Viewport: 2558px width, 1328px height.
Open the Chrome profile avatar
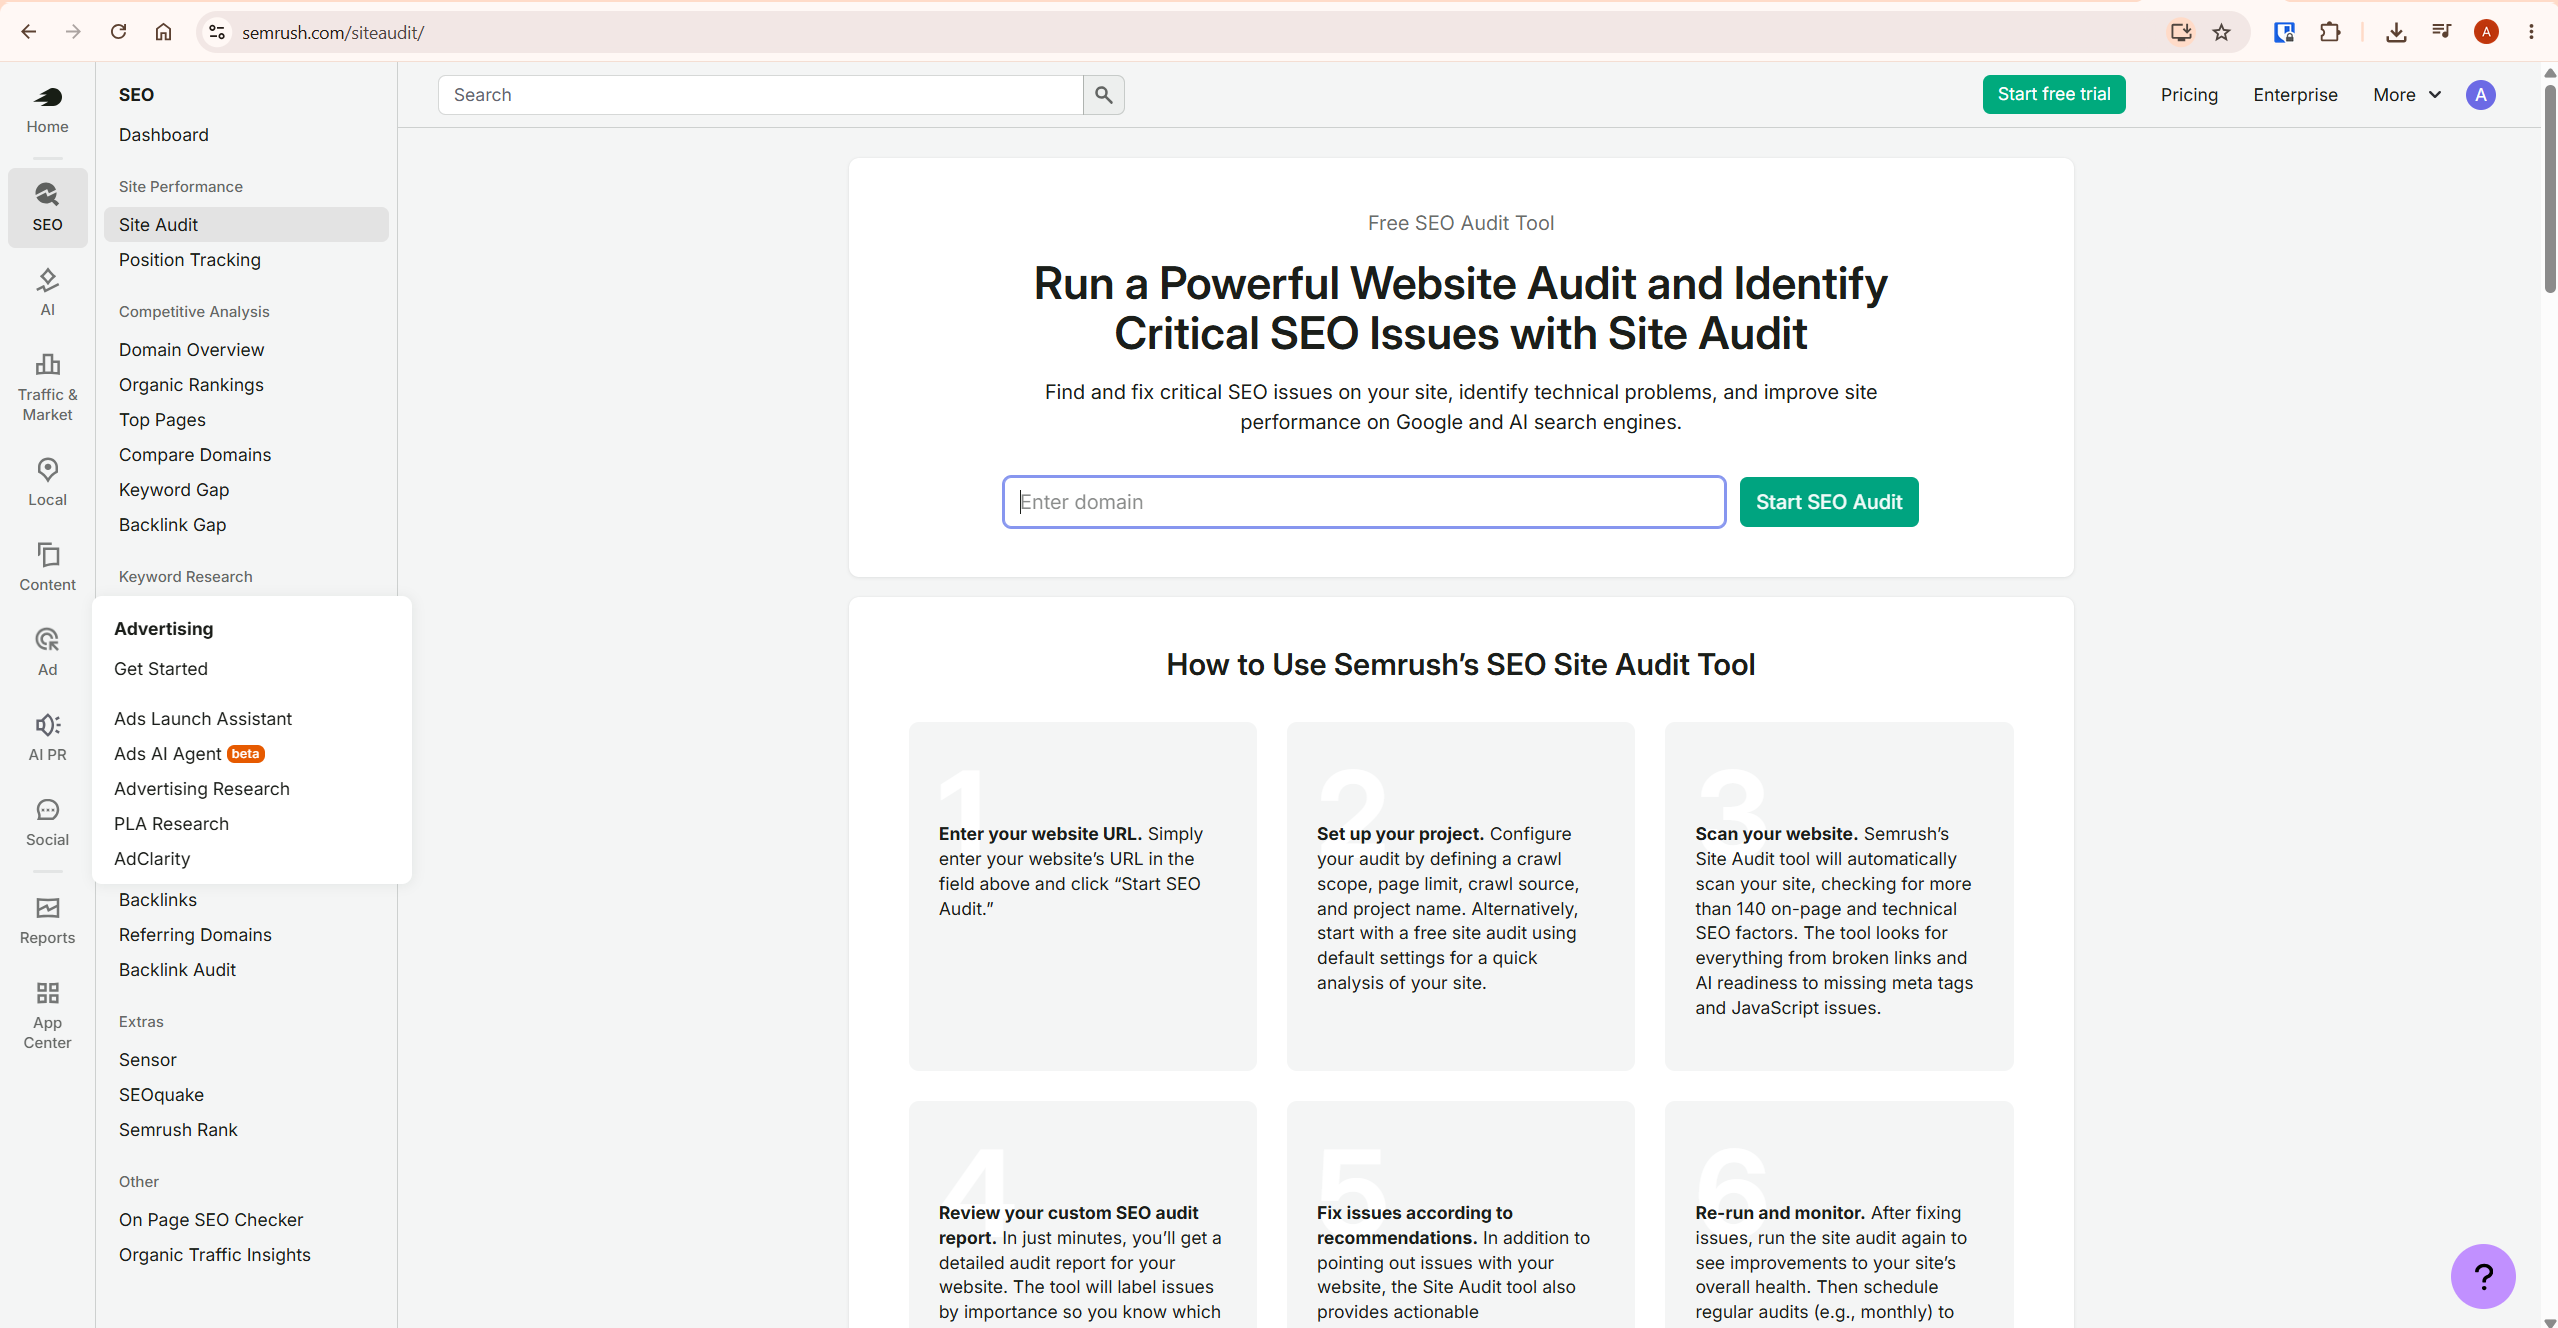[x=2486, y=32]
